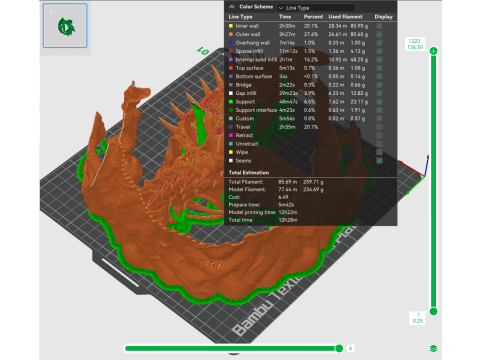Click the Model Filament weight 234.69 g
The width and height of the screenshot is (480, 360).
pos(313,189)
